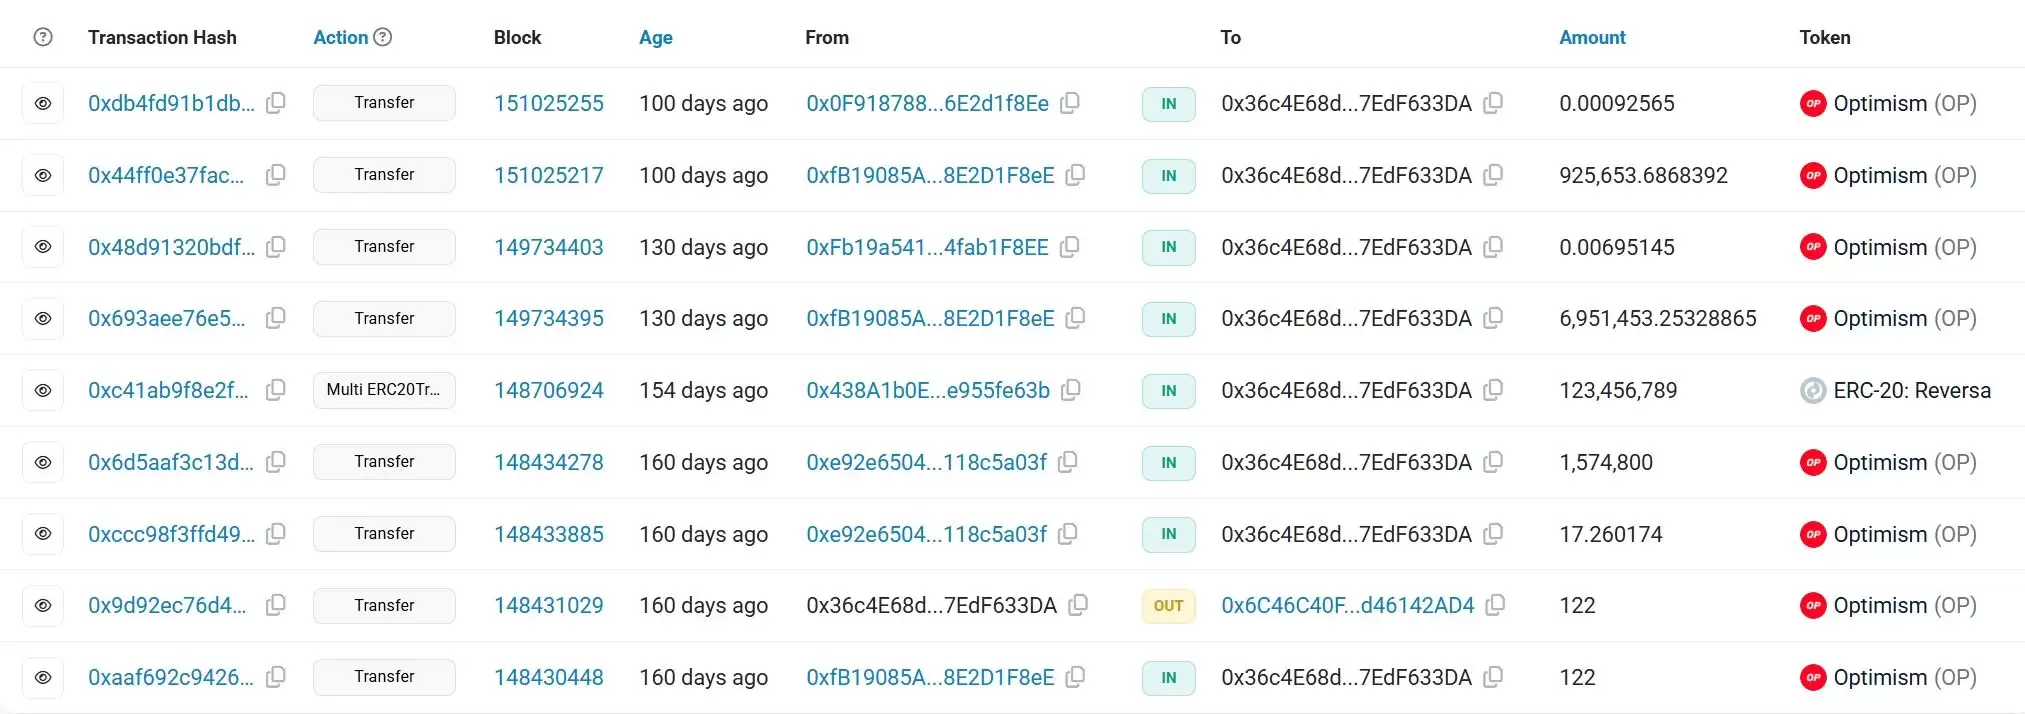This screenshot has height=714, width=2025.
Task: Copy transaction hash 0x9d92ec76d4
Action: click(276, 605)
